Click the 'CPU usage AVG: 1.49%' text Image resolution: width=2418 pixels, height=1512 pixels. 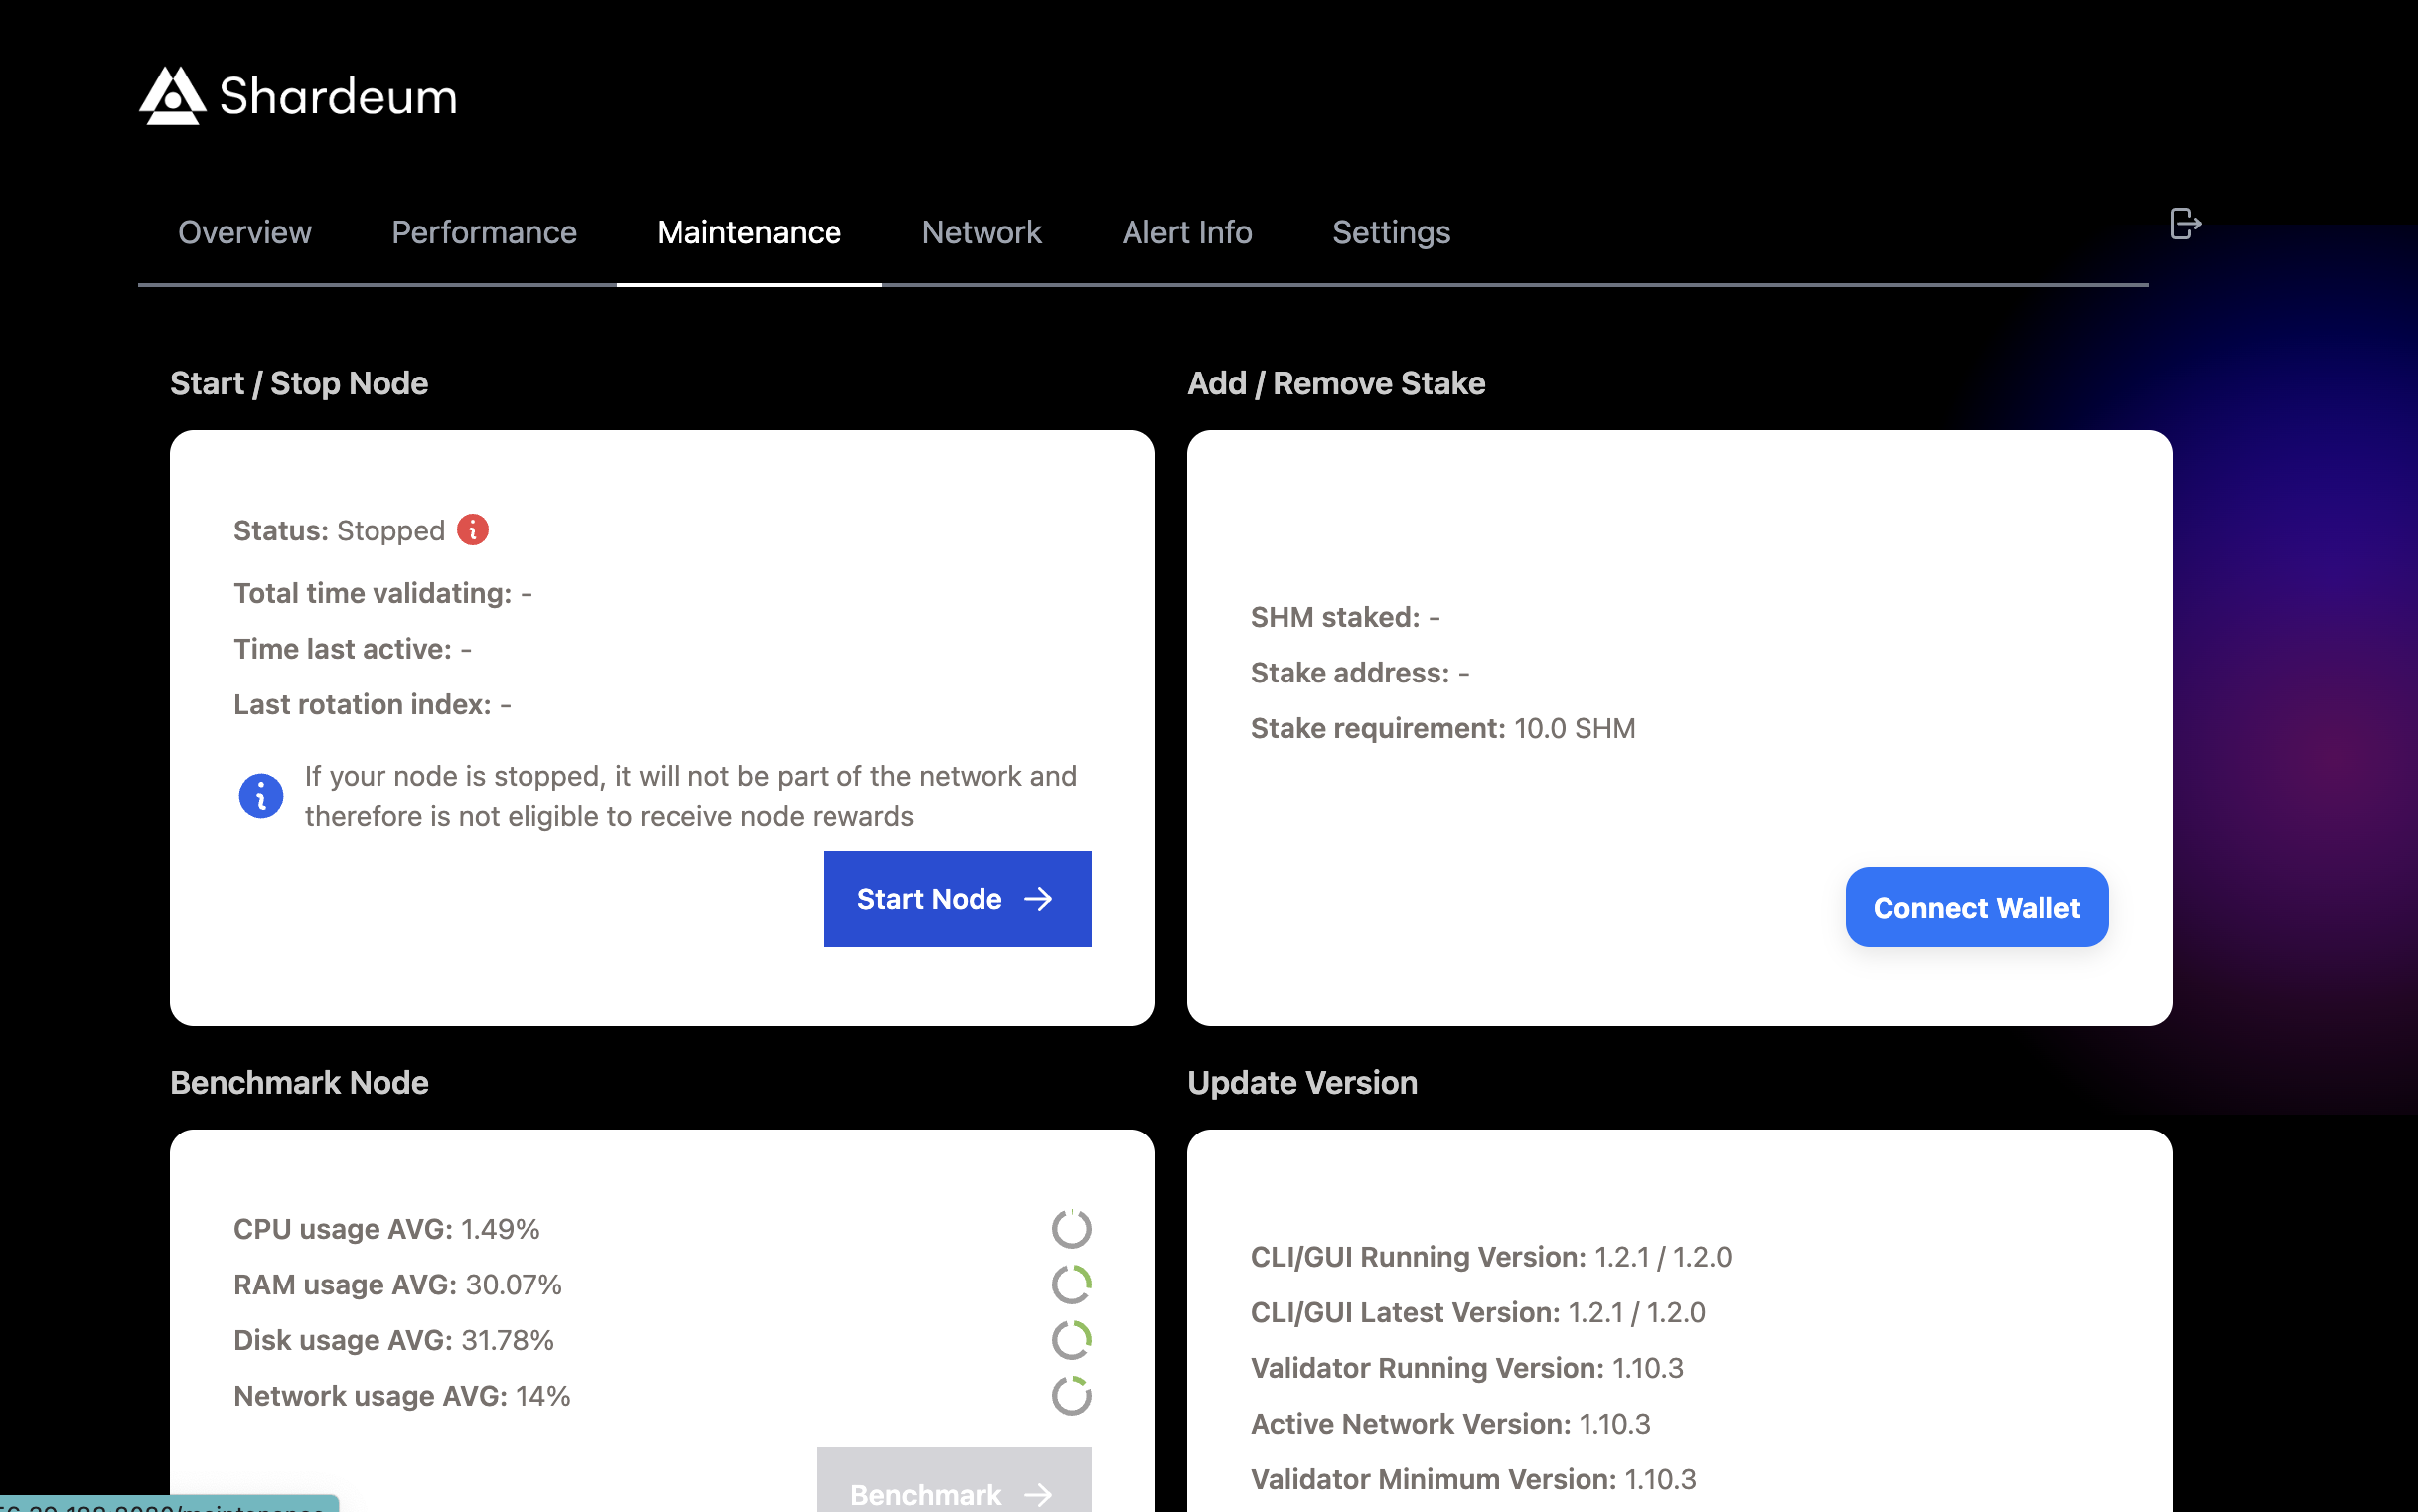click(387, 1229)
